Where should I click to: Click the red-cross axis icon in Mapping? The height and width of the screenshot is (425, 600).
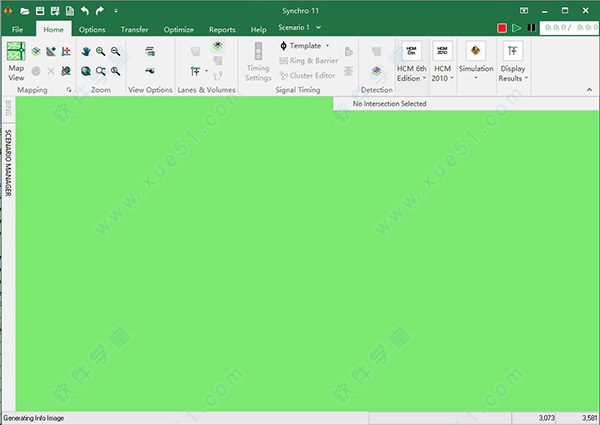(x=66, y=51)
